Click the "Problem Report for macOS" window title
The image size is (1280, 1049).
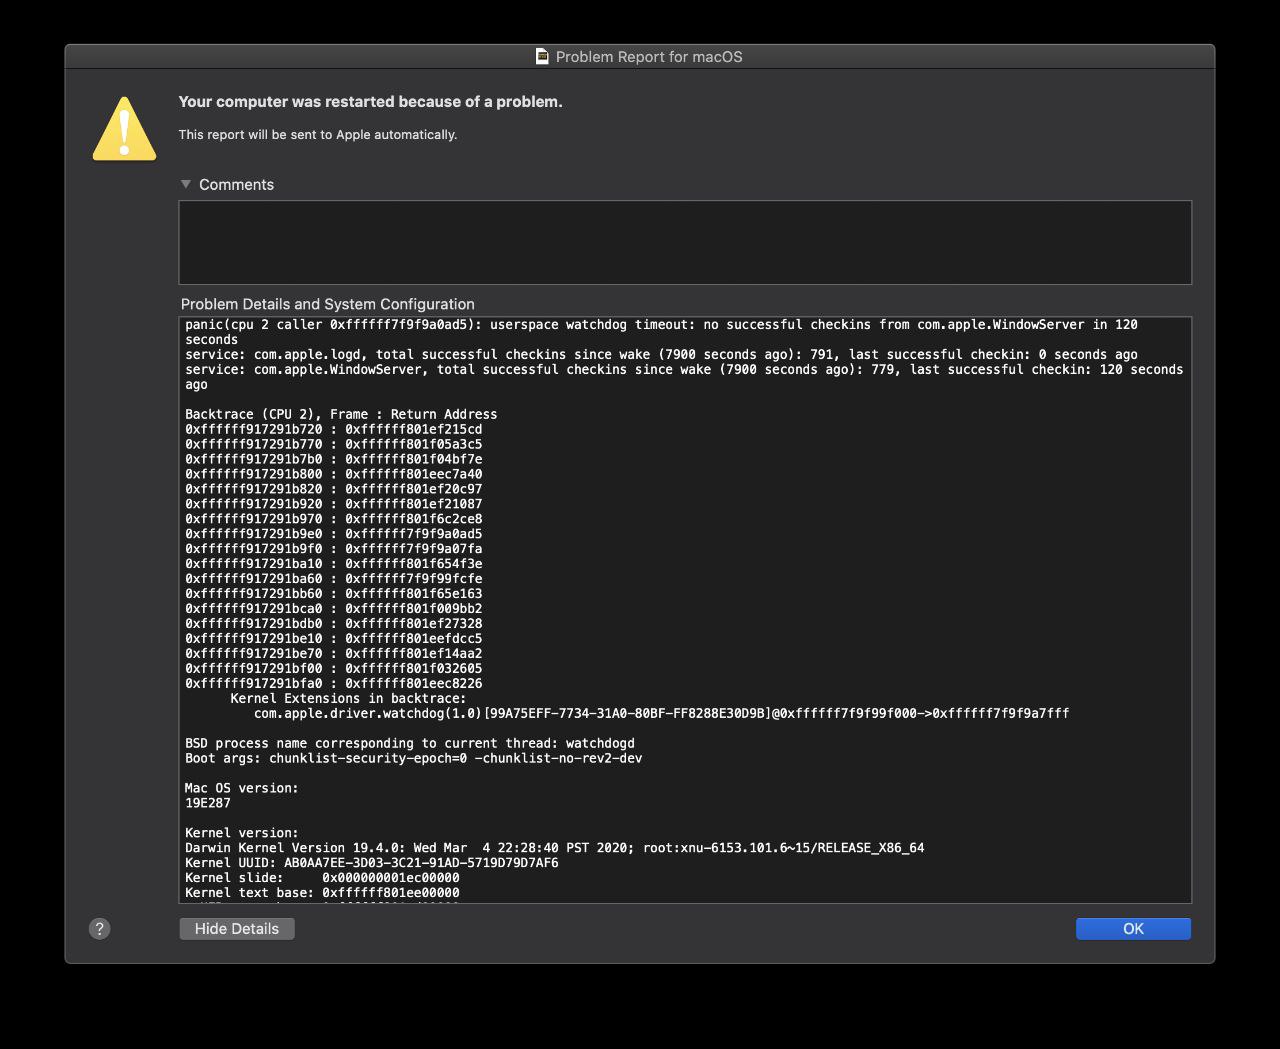click(x=649, y=57)
